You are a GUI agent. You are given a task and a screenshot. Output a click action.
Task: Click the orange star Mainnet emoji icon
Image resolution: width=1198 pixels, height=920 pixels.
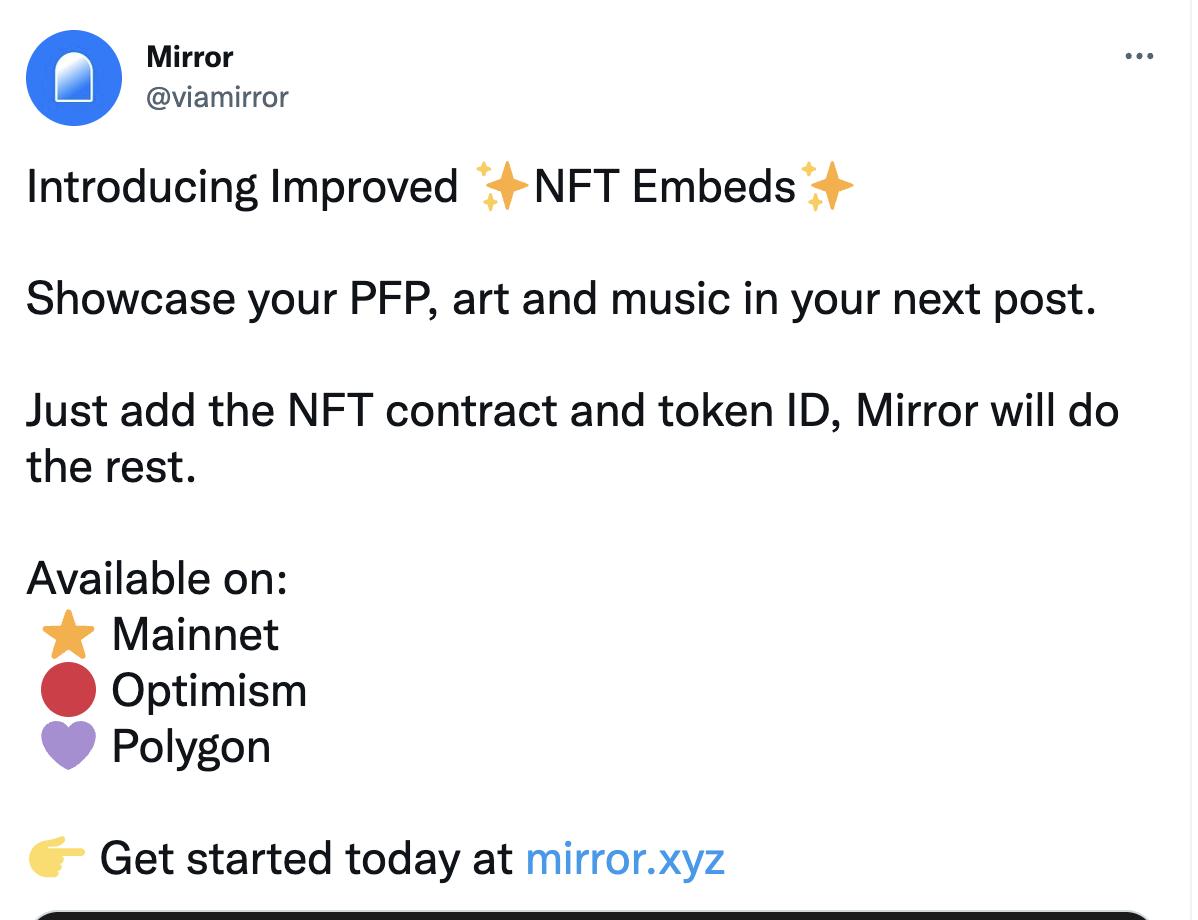pos(67,632)
